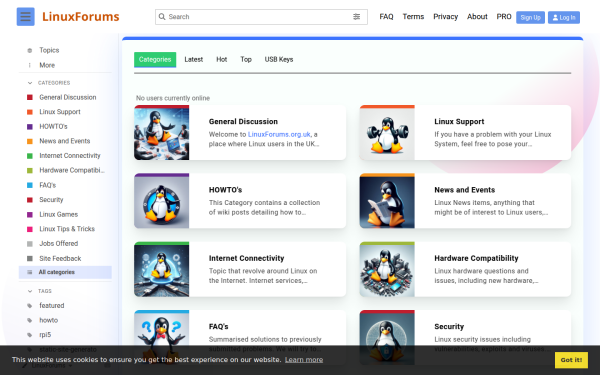Viewport: 600px width, 375px height.
Task: Click the howto tag icon
Action: [x=29, y=320]
